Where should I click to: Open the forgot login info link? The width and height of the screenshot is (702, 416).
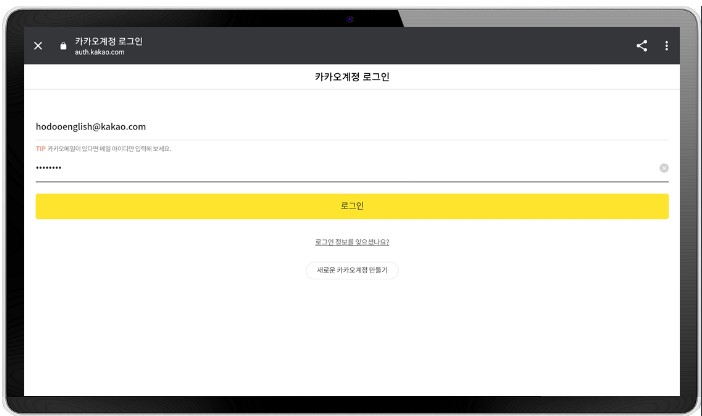(352, 242)
